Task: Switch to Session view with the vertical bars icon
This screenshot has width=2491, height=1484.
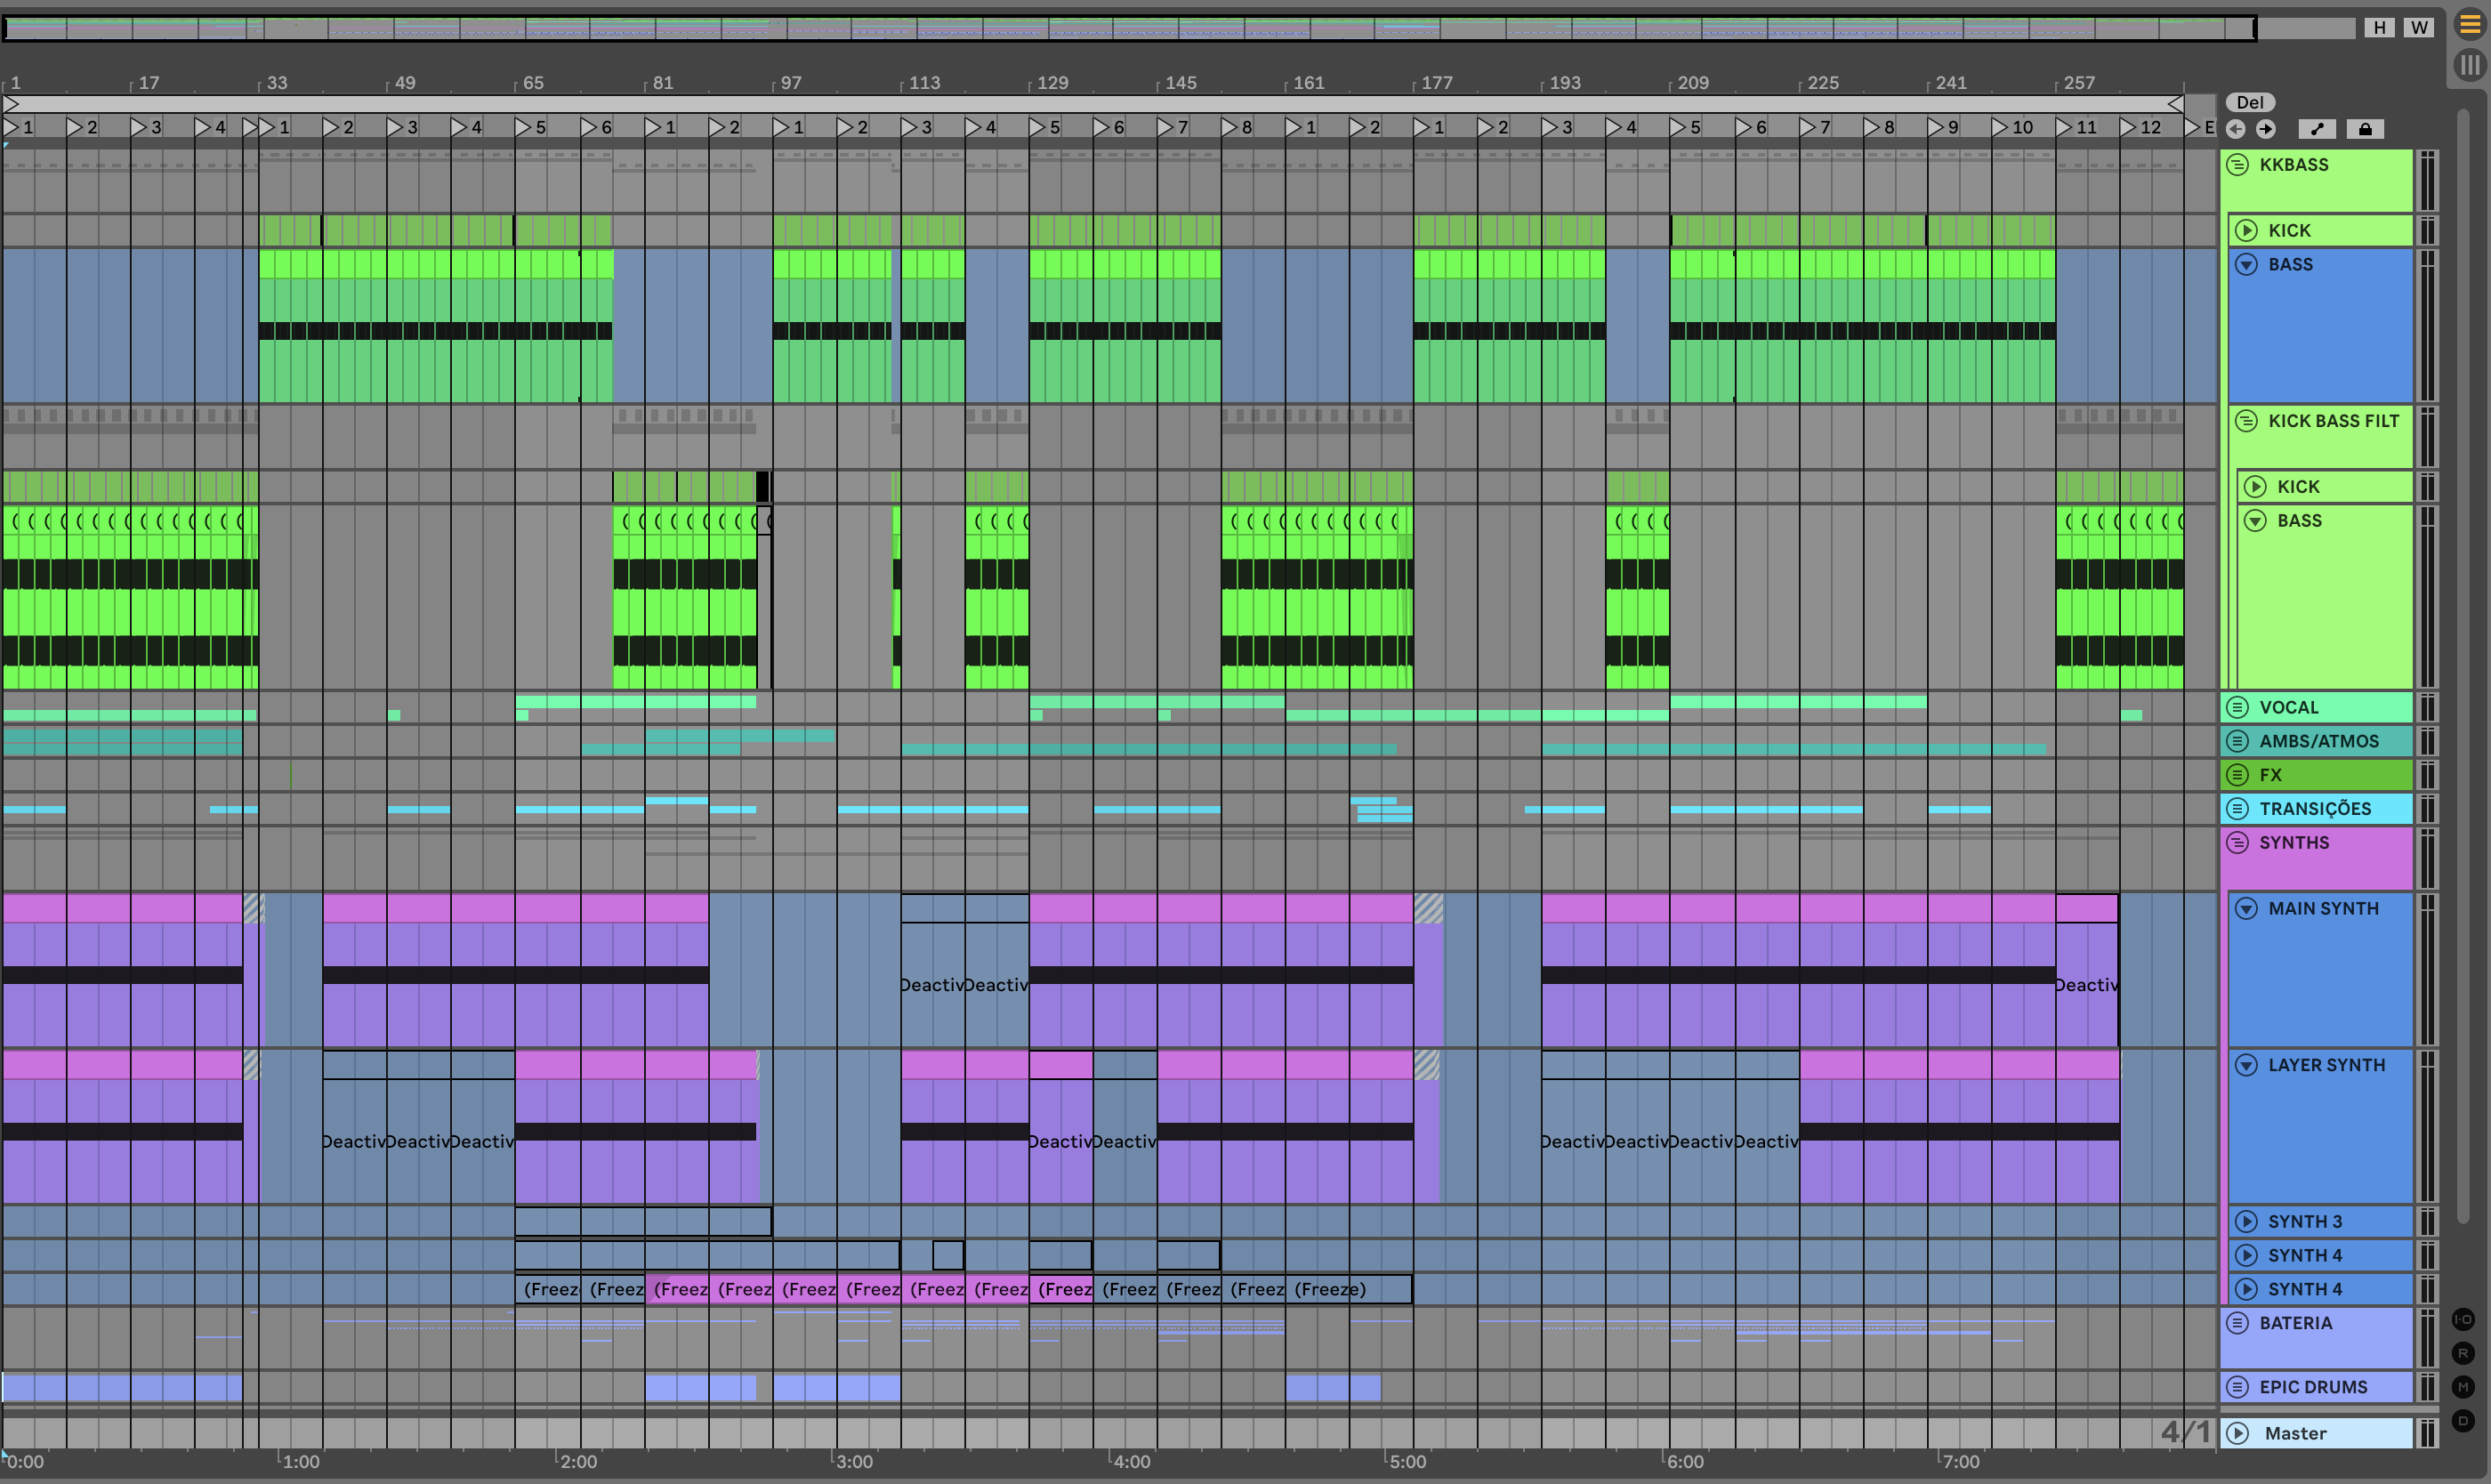Action: 2469,65
